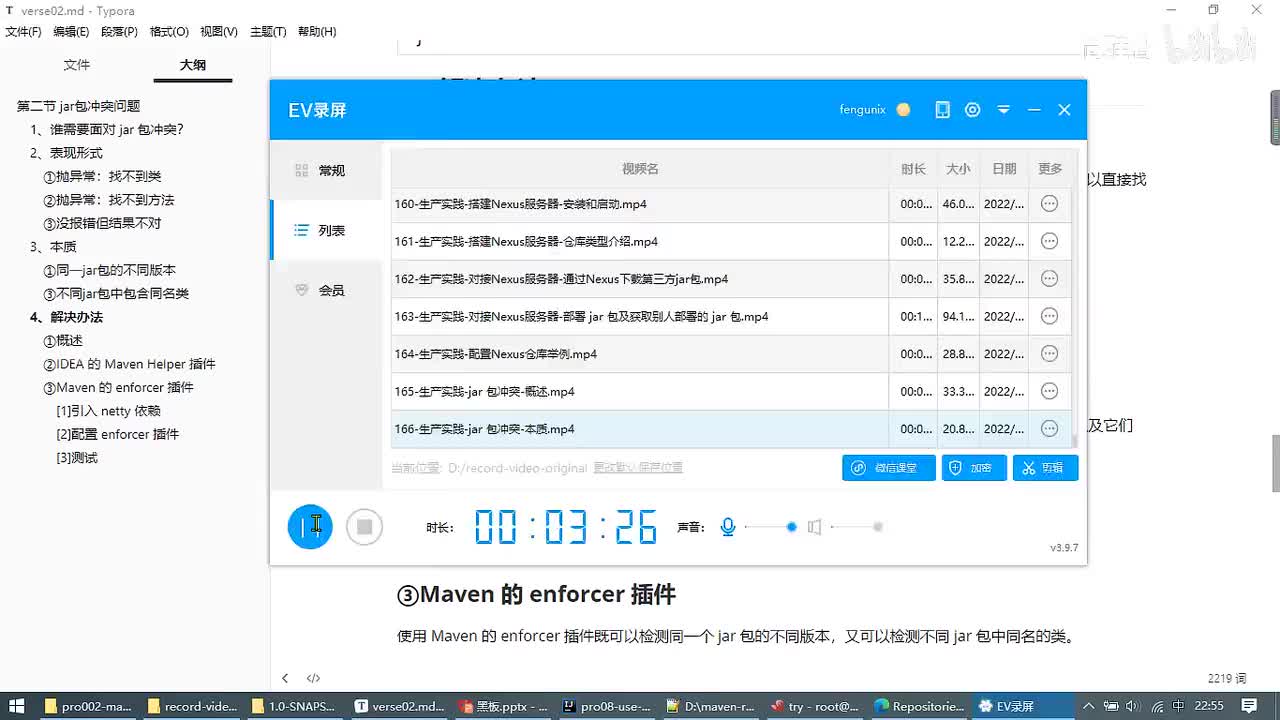Click the 更改默认保存位置 link
Viewport: 1280px width, 720px height.
click(x=638, y=467)
